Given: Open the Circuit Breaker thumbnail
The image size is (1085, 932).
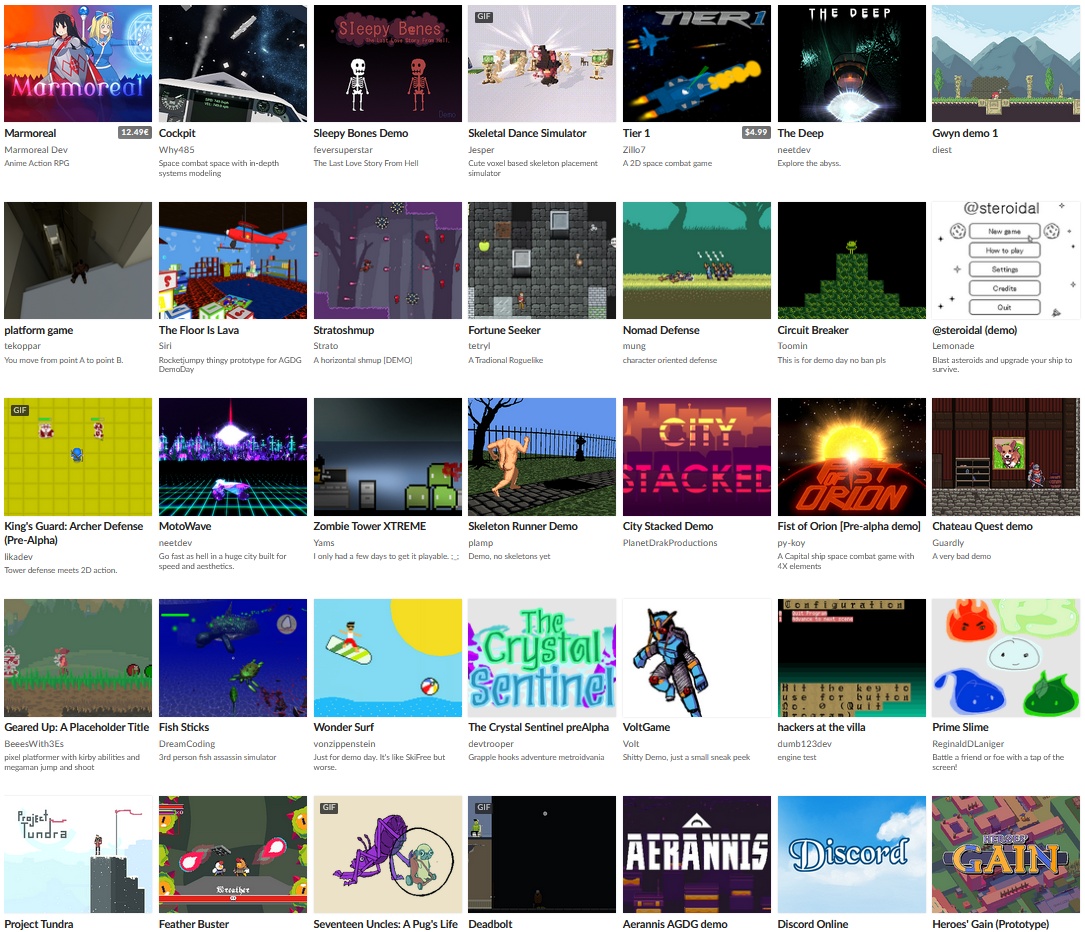Looking at the screenshot, I should 852,260.
